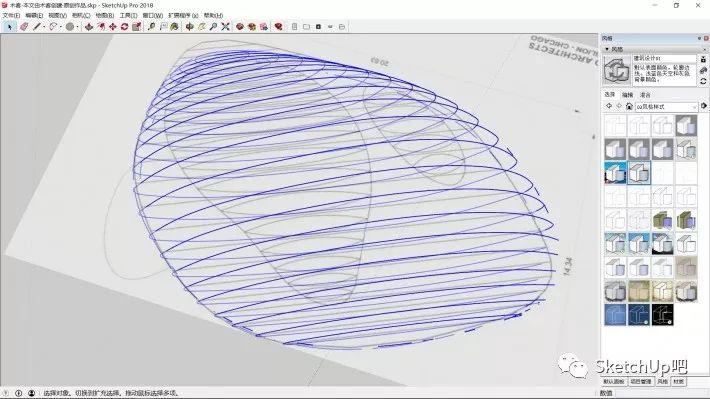Screen dimensions: 710x399
Task: Select the red Move arrows tool
Action: click(112, 27)
